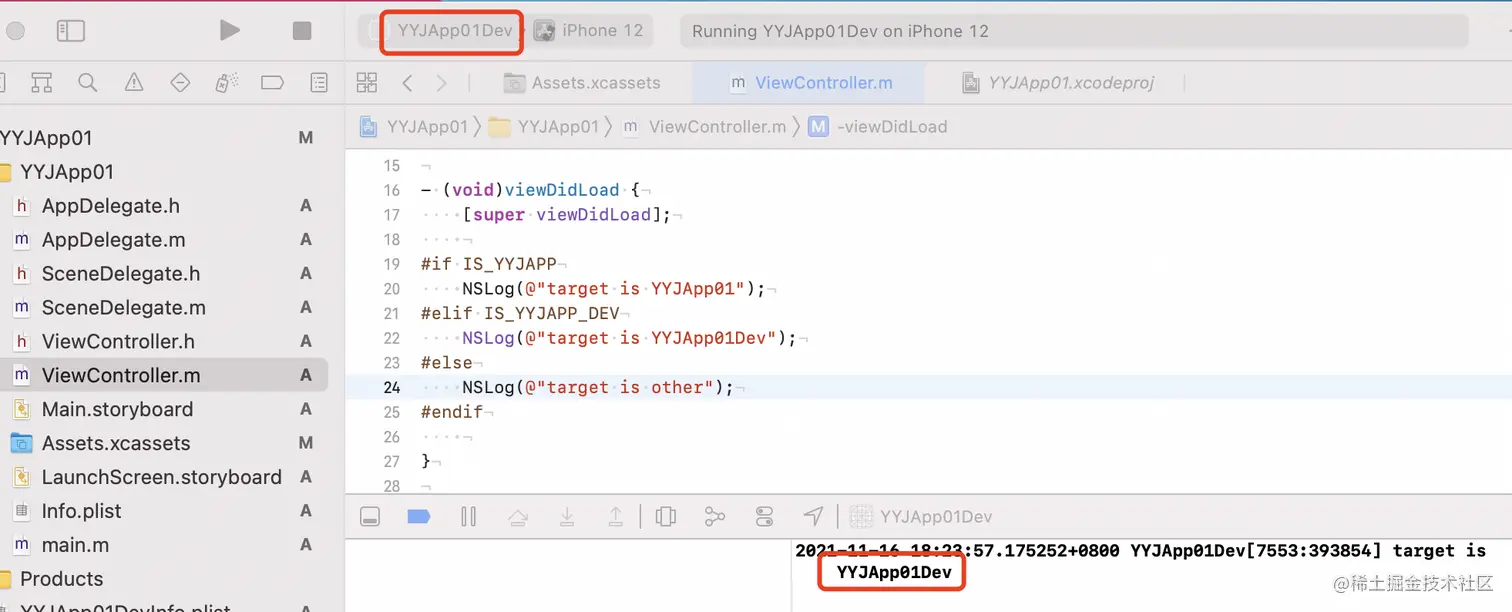Open Simulate Location menu

click(x=813, y=517)
